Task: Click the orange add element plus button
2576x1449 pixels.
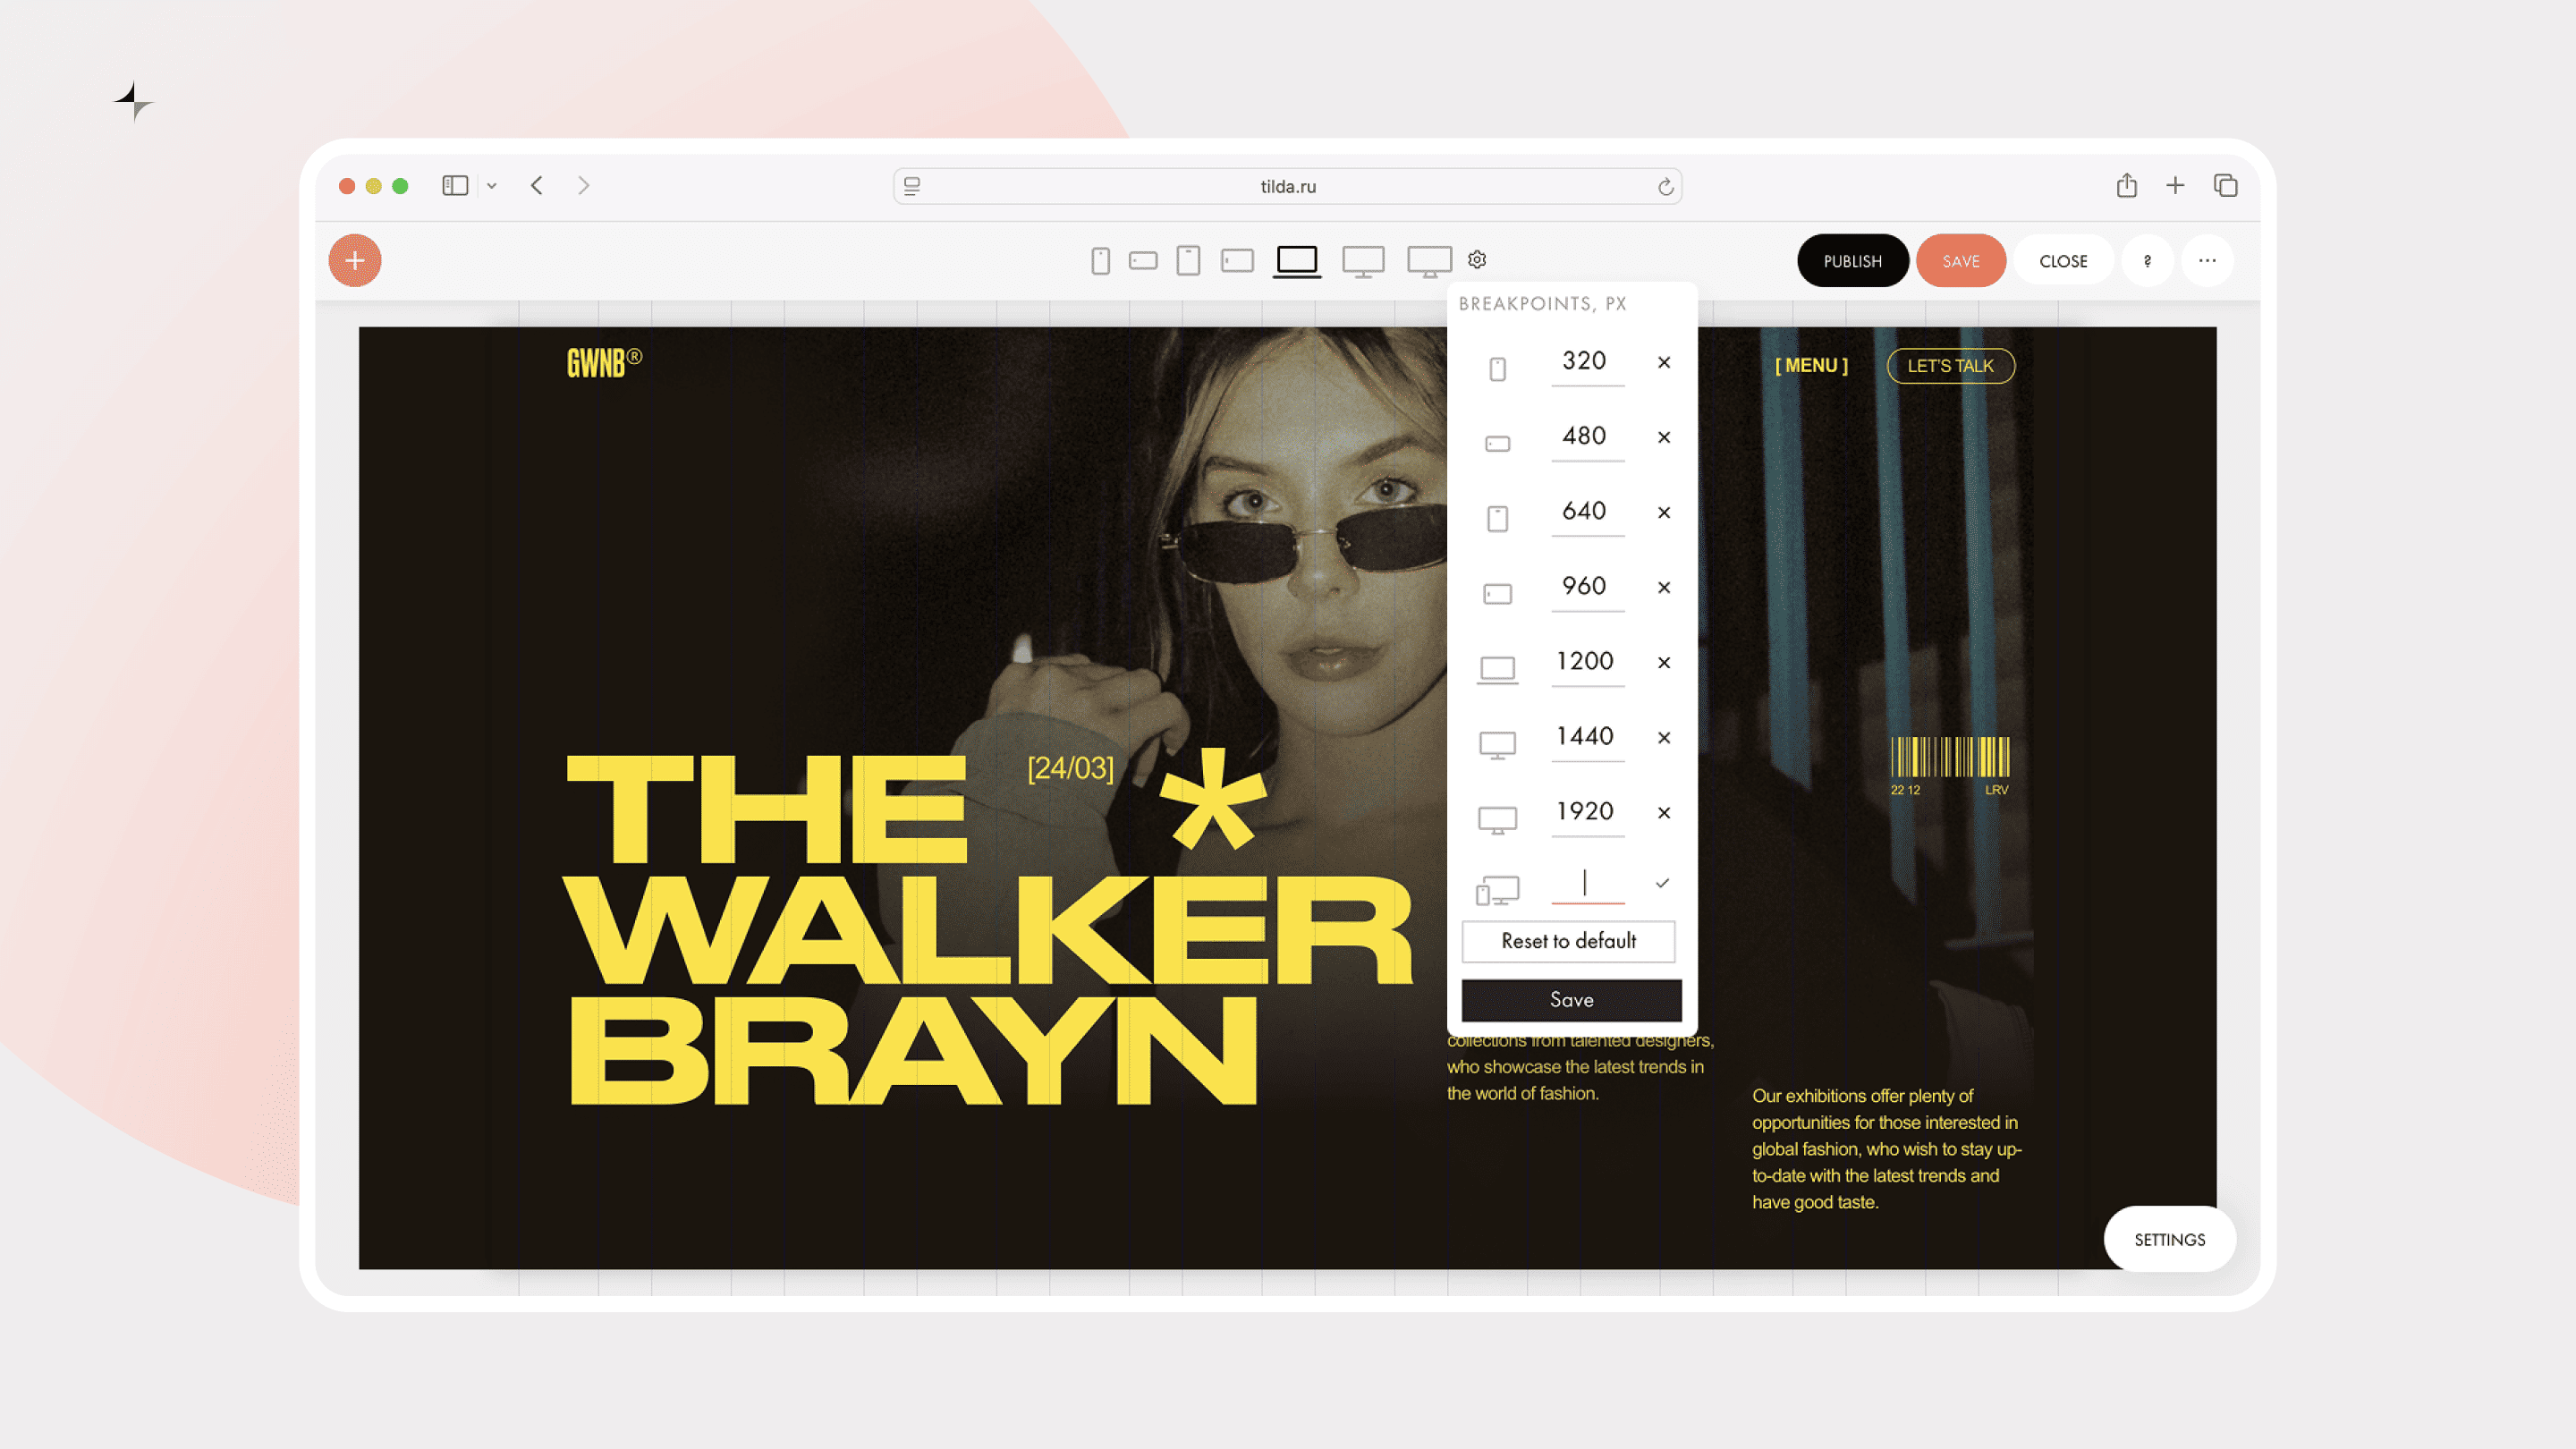Action: point(355,261)
